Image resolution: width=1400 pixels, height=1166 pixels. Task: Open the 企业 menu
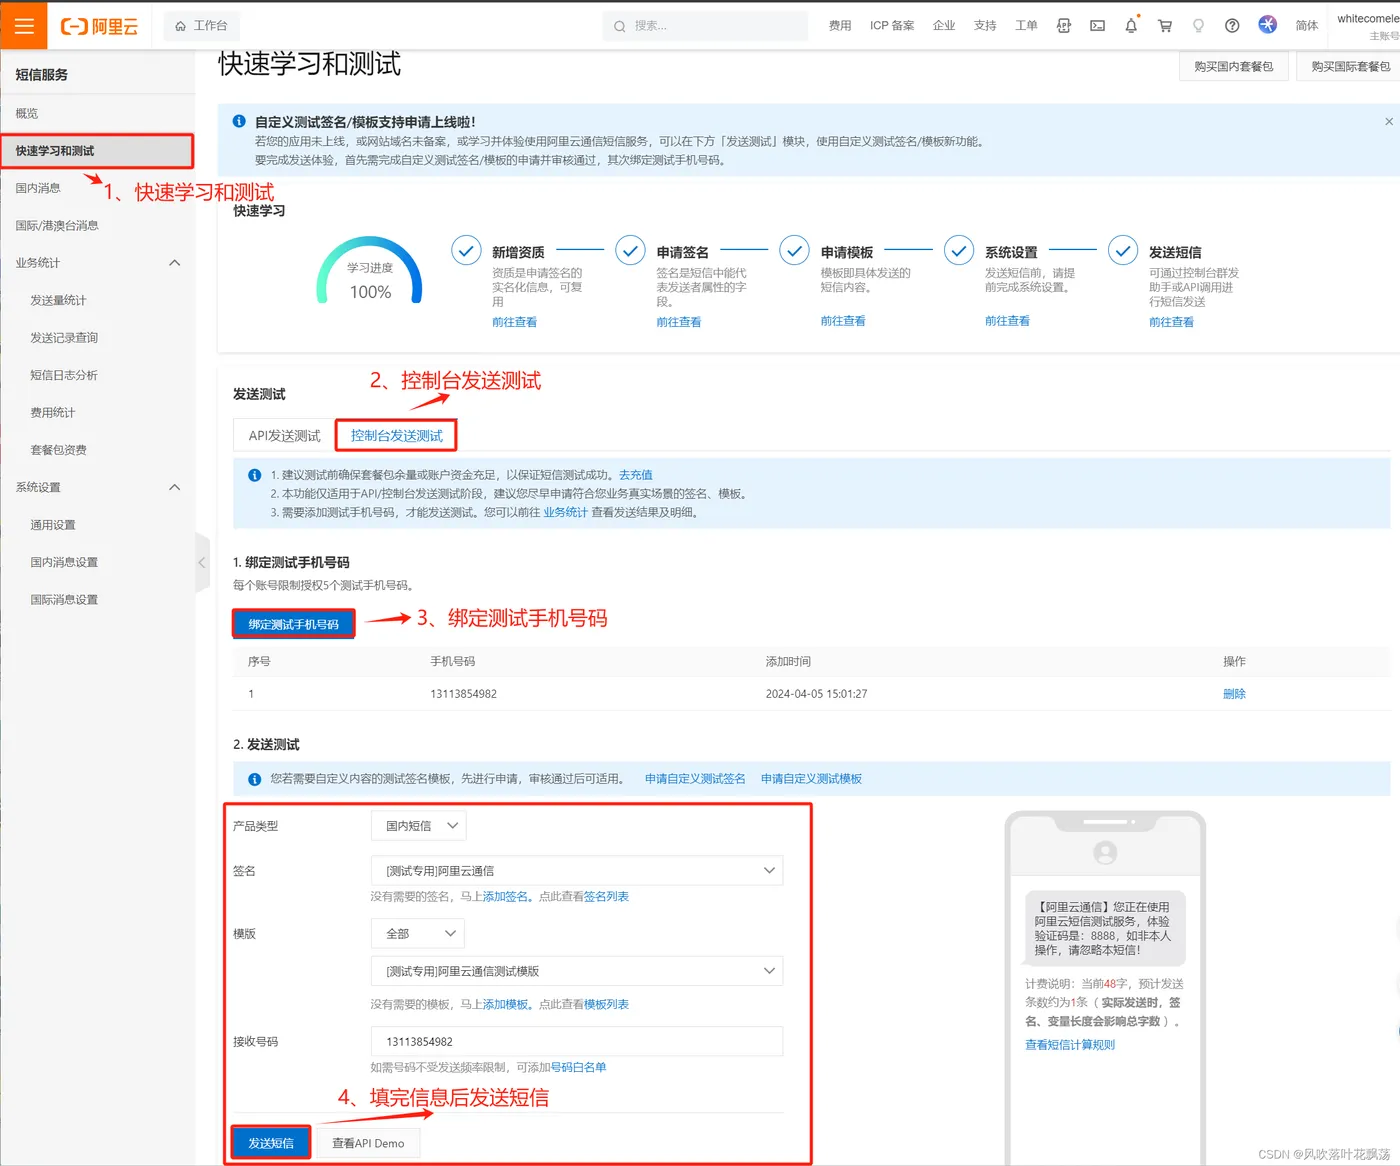[x=944, y=26]
